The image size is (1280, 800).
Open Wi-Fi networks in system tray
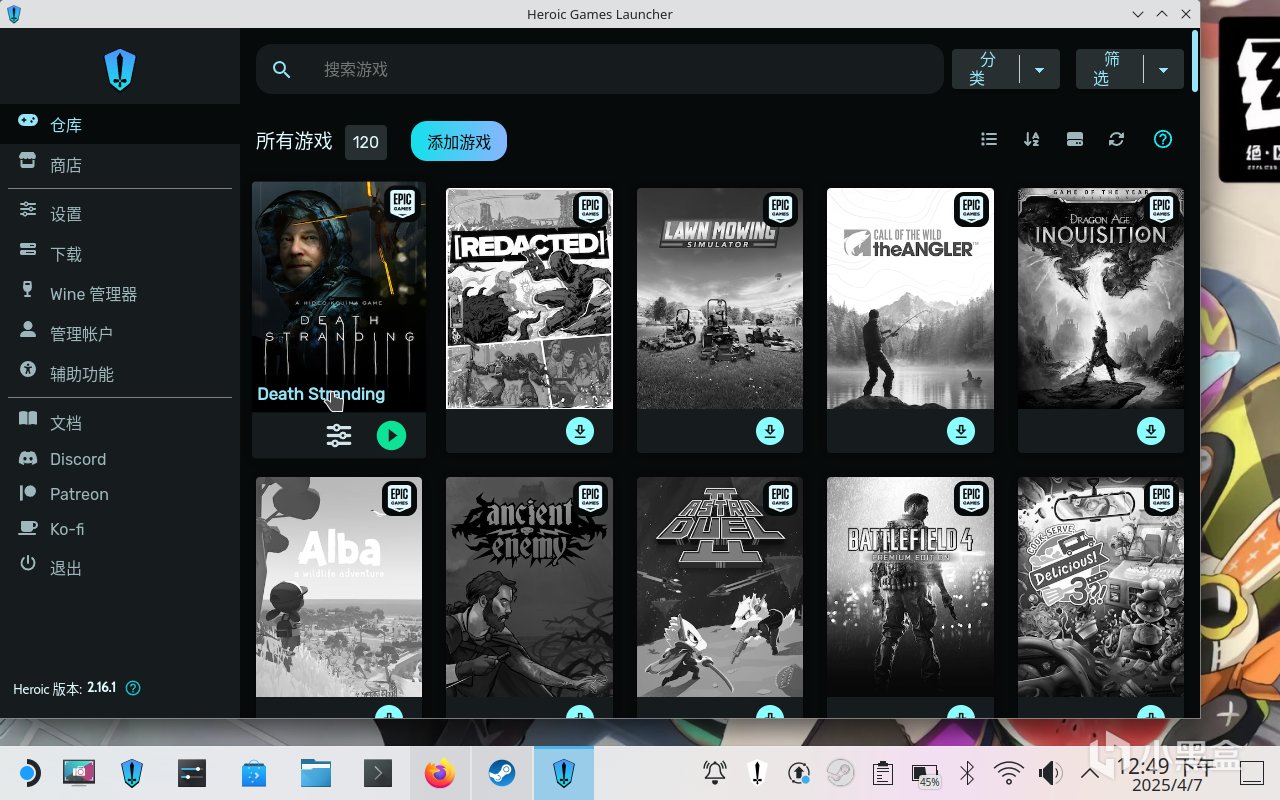[1009, 773]
